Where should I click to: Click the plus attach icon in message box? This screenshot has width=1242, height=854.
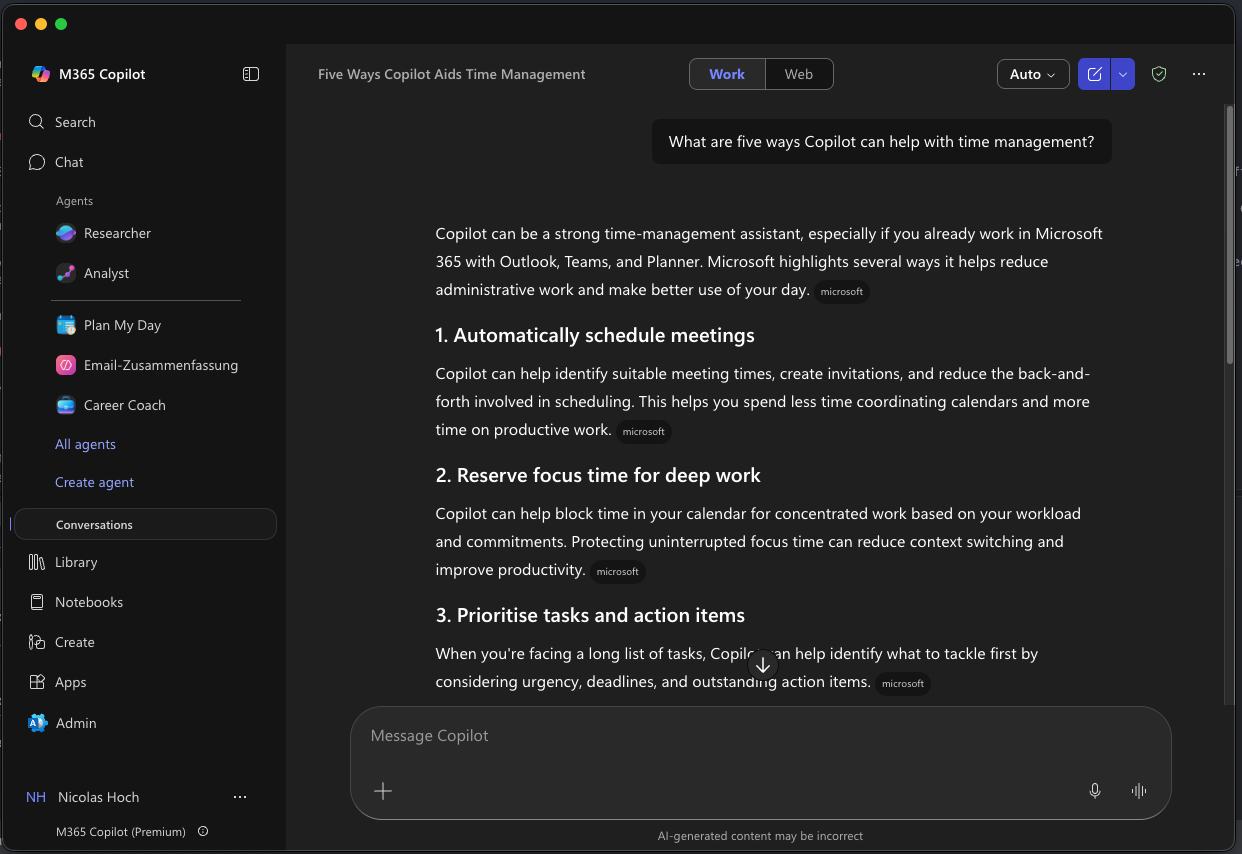pyautogui.click(x=383, y=791)
